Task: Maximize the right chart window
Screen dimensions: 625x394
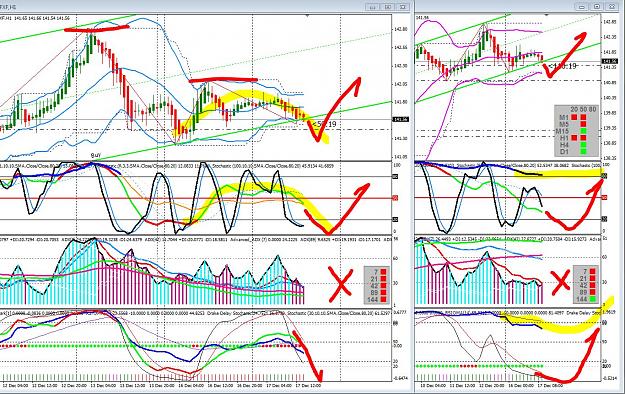Action: (x=597, y=7)
